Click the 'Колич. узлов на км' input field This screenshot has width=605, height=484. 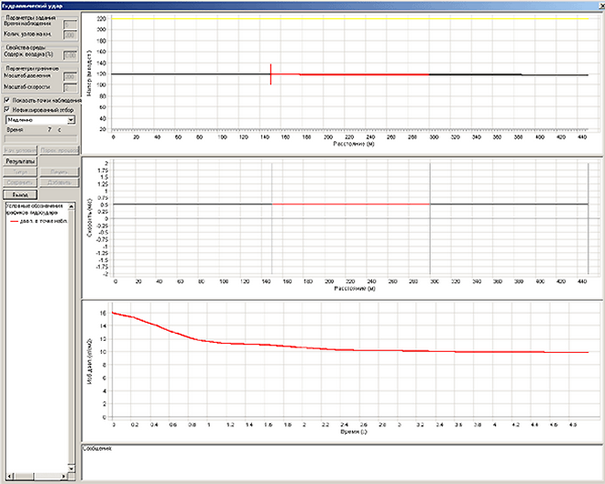coord(70,36)
